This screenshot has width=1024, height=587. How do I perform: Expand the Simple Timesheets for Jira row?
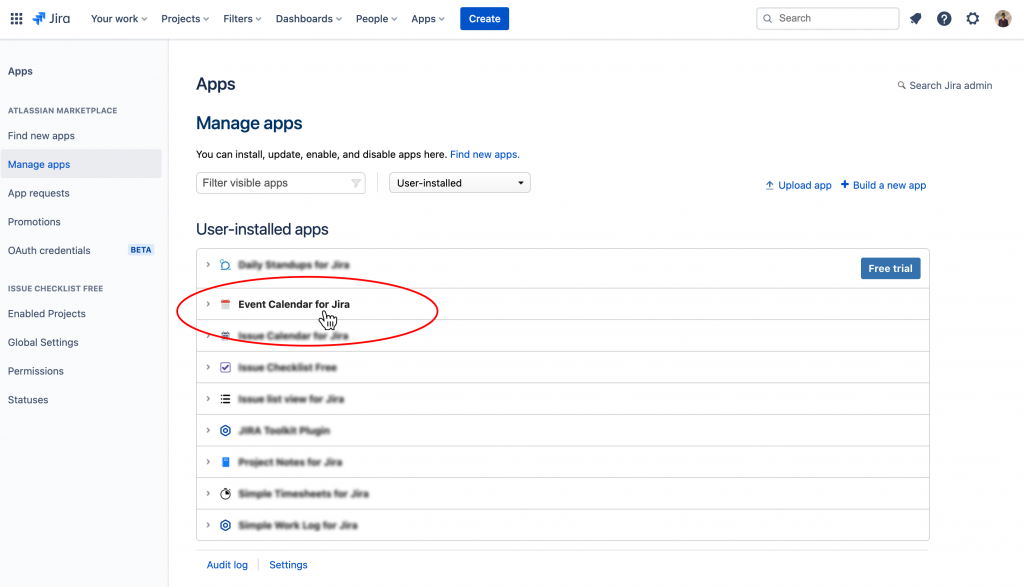(208, 494)
